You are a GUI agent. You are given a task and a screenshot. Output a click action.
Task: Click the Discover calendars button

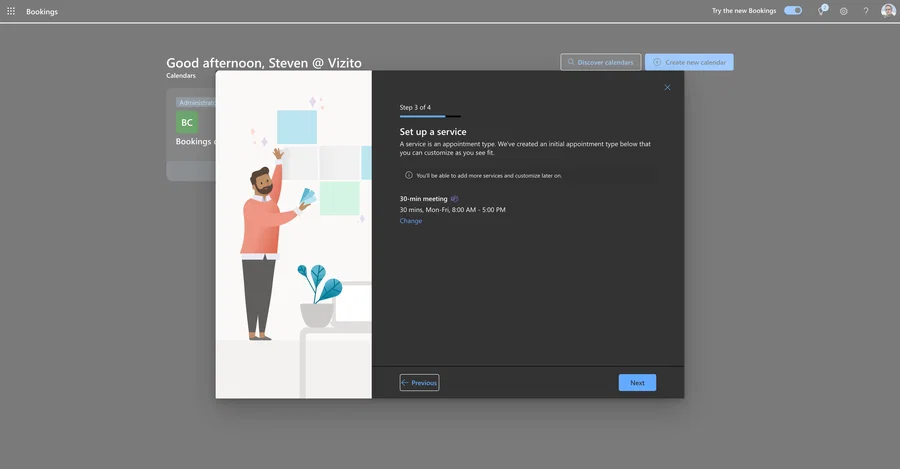tap(600, 62)
